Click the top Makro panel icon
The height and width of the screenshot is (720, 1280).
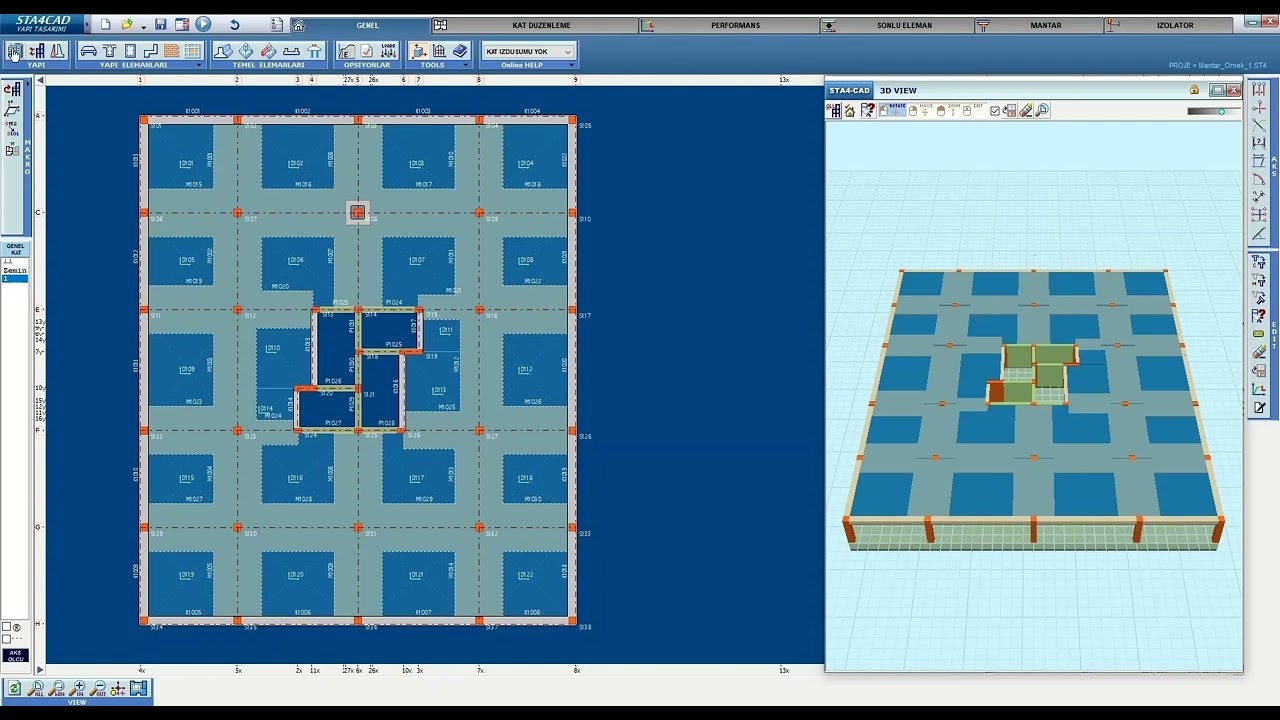pyautogui.click(x=12, y=90)
